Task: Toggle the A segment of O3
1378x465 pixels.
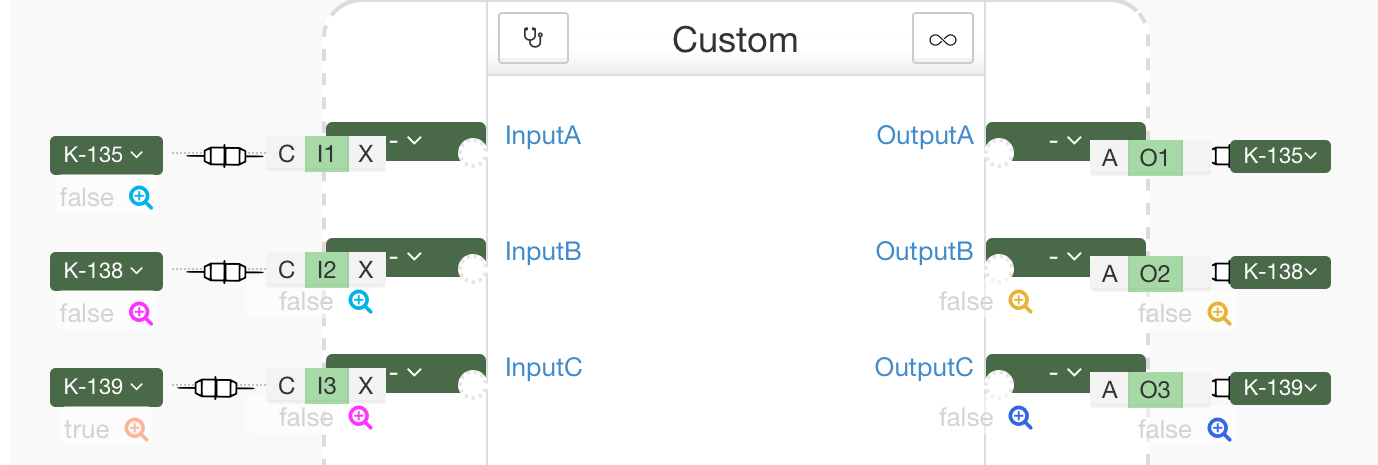Action: click(1109, 390)
